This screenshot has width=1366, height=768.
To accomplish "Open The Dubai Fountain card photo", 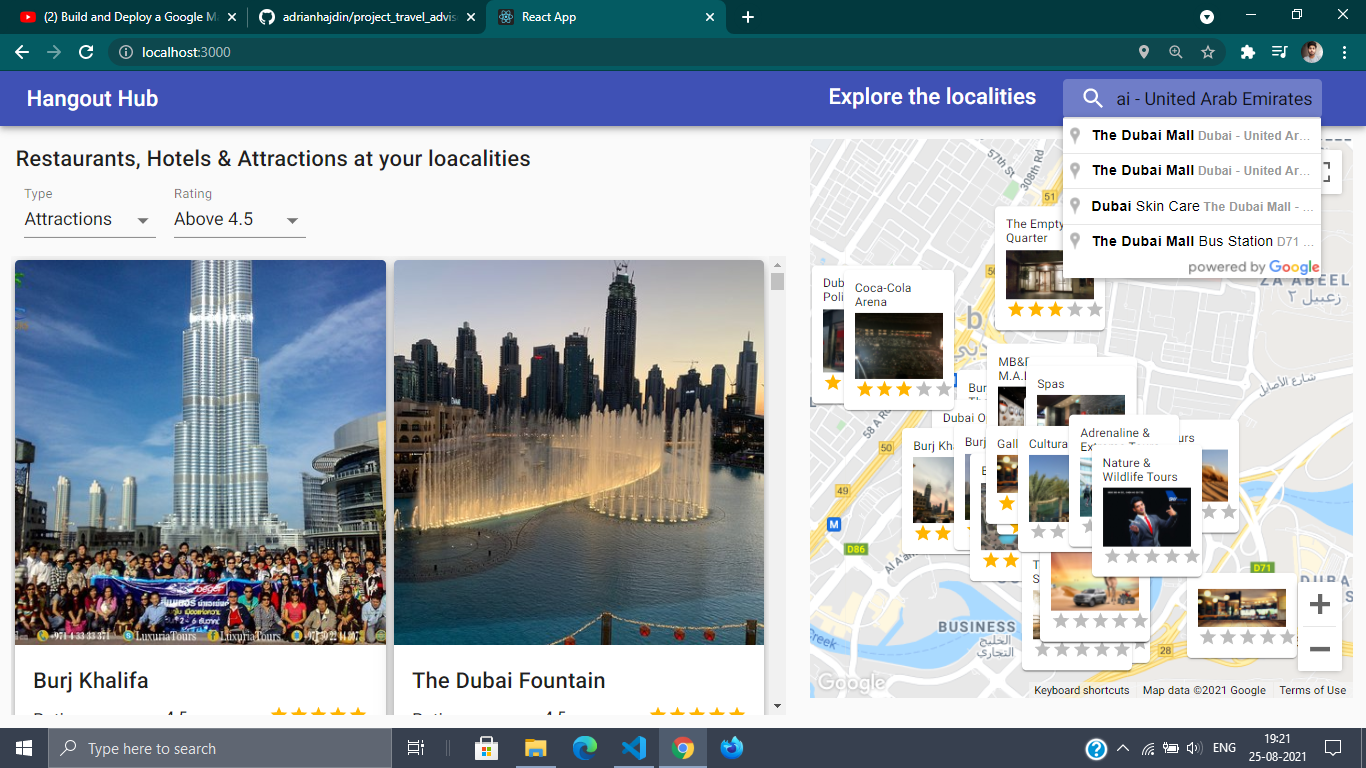I will [x=578, y=452].
